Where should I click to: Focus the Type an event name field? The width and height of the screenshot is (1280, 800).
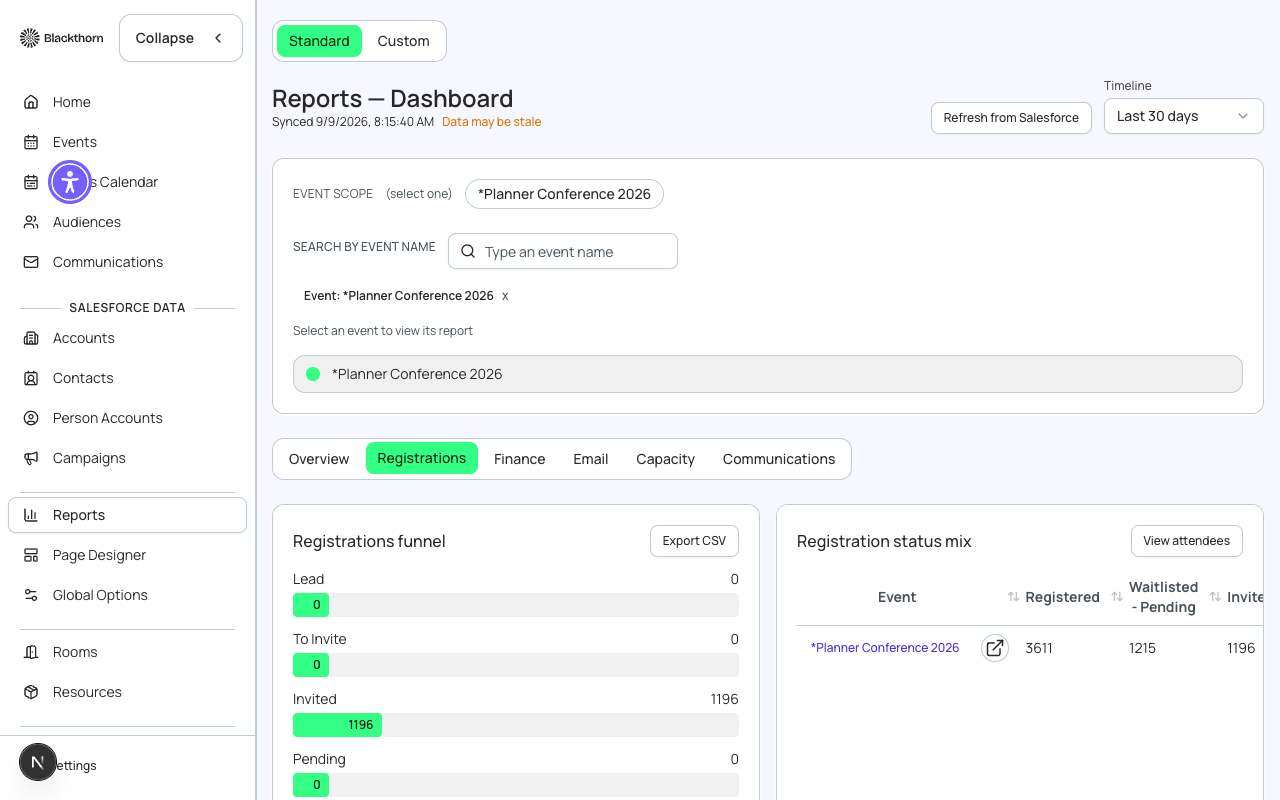point(563,251)
